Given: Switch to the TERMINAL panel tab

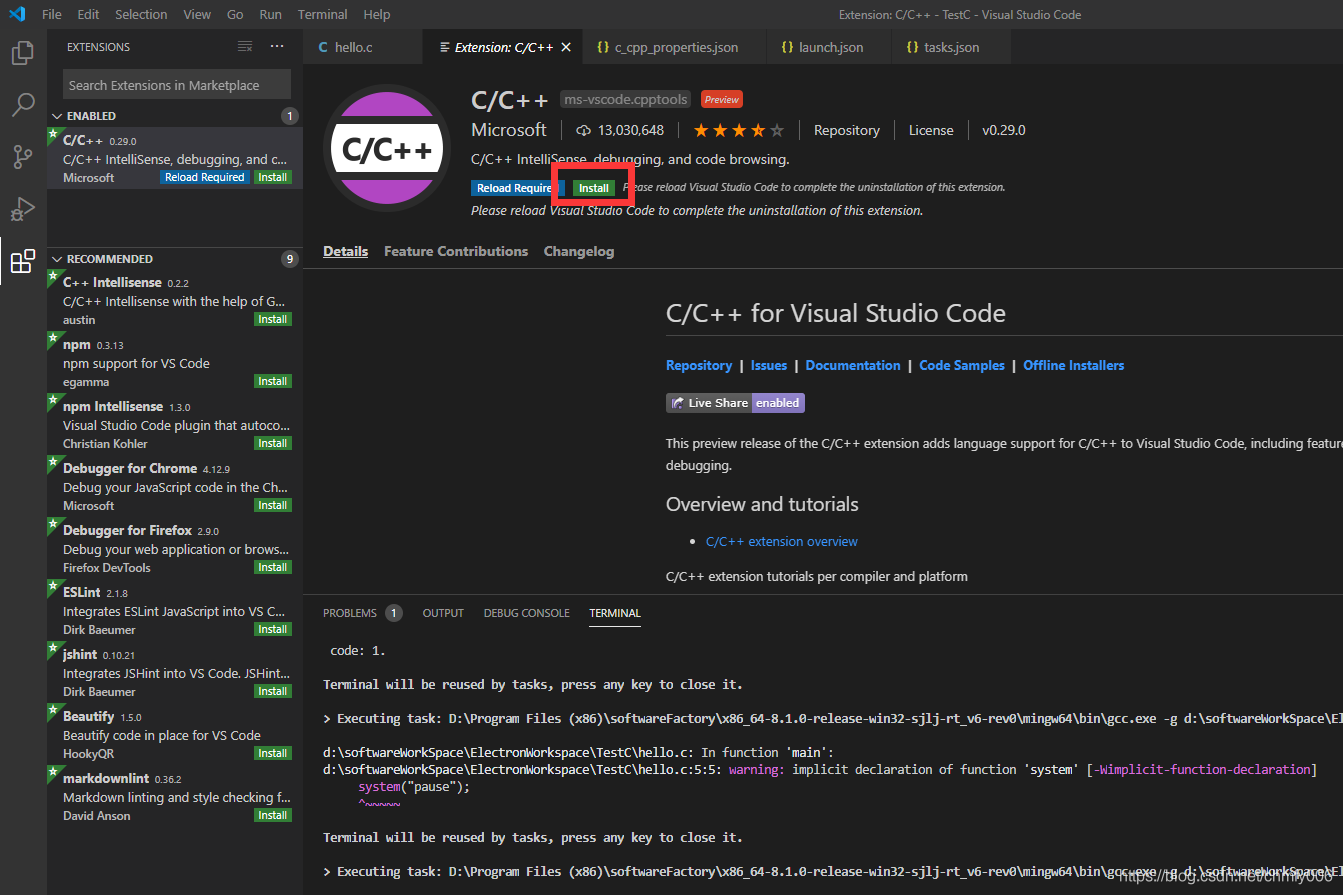Looking at the screenshot, I should [x=615, y=613].
